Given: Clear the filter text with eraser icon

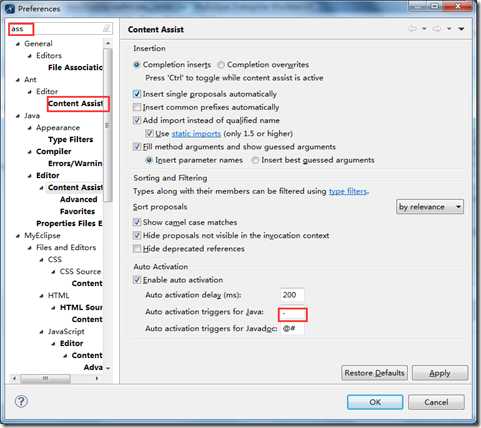Looking at the screenshot, I should pyautogui.click(x=106, y=29).
